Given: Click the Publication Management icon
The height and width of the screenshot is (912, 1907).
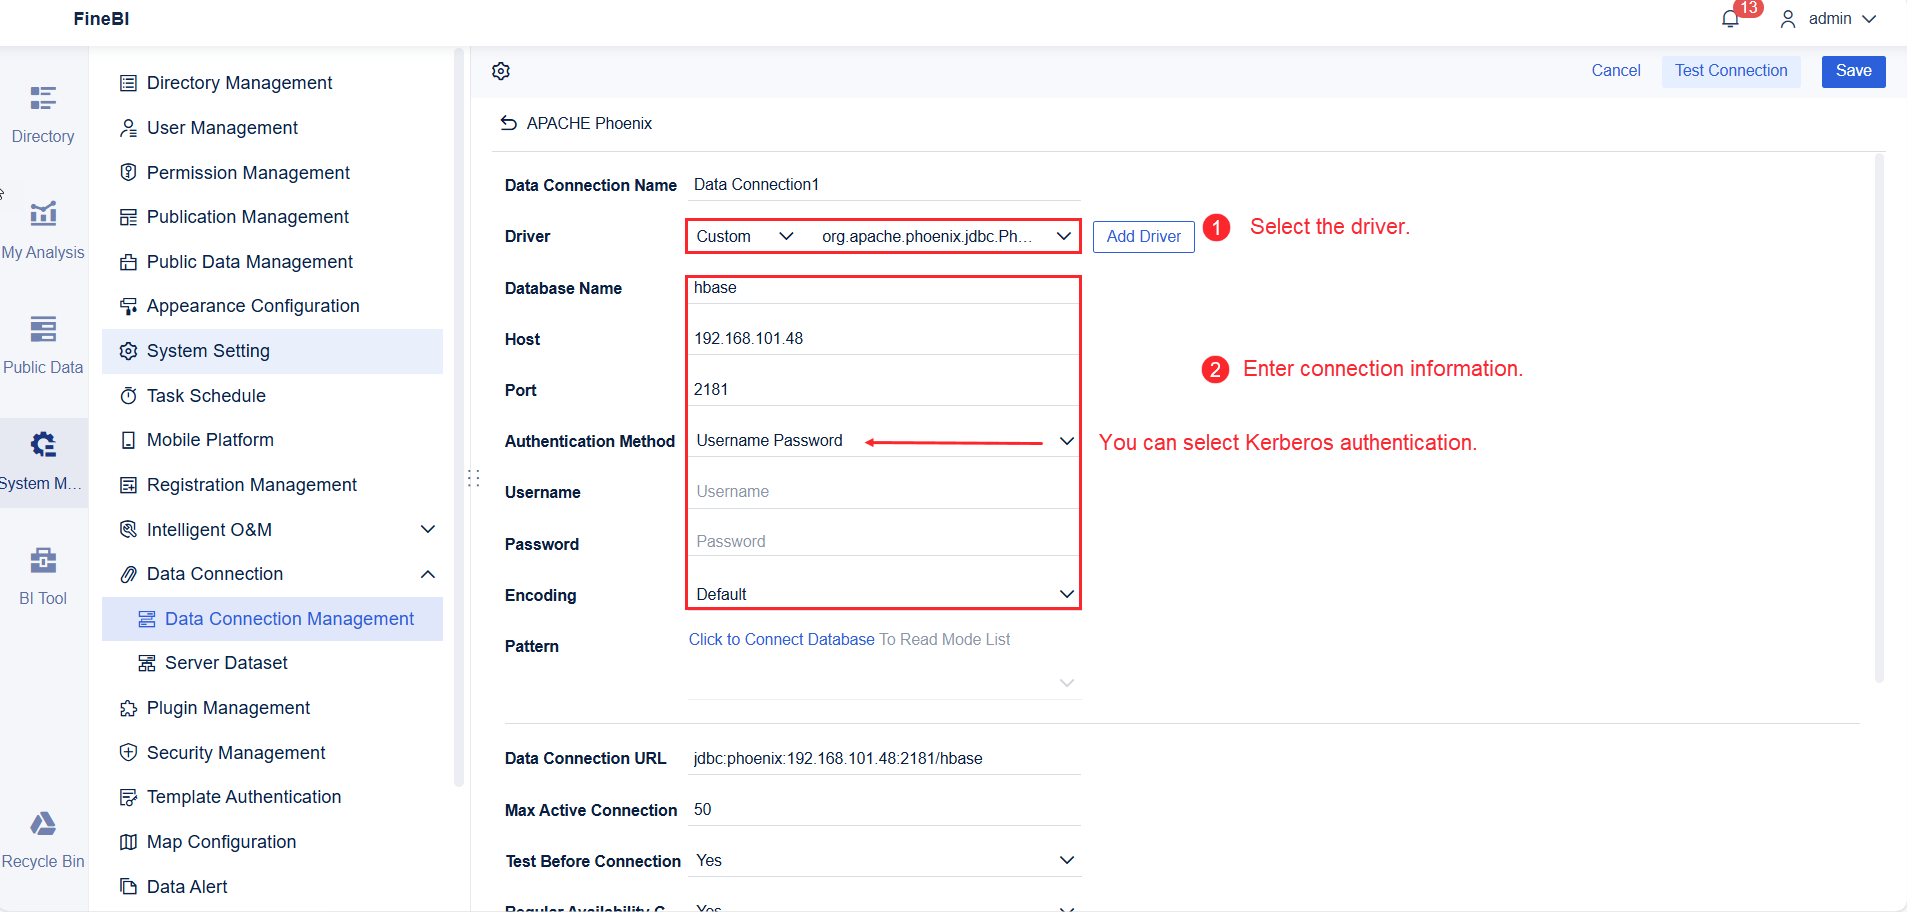Looking at the screenshot, I should coord(128,217).
